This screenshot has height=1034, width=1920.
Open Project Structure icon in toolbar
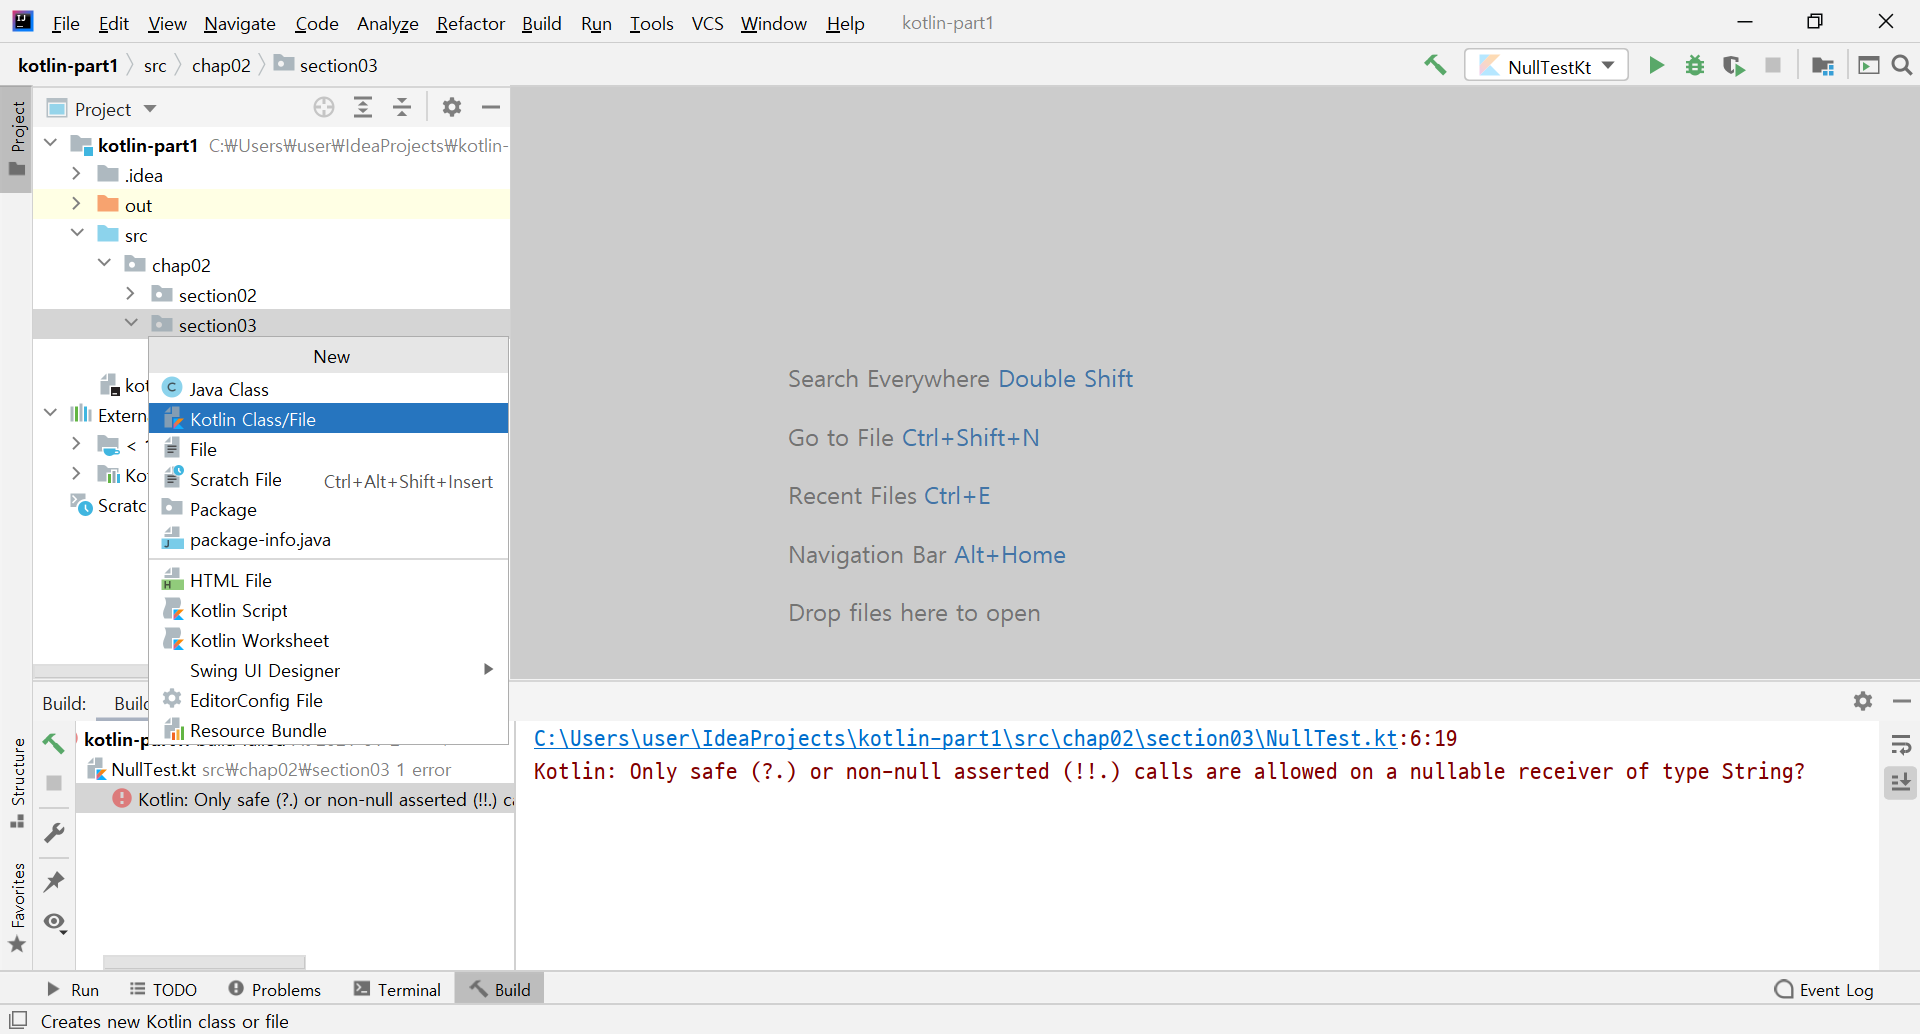[x=1823, y=65]
